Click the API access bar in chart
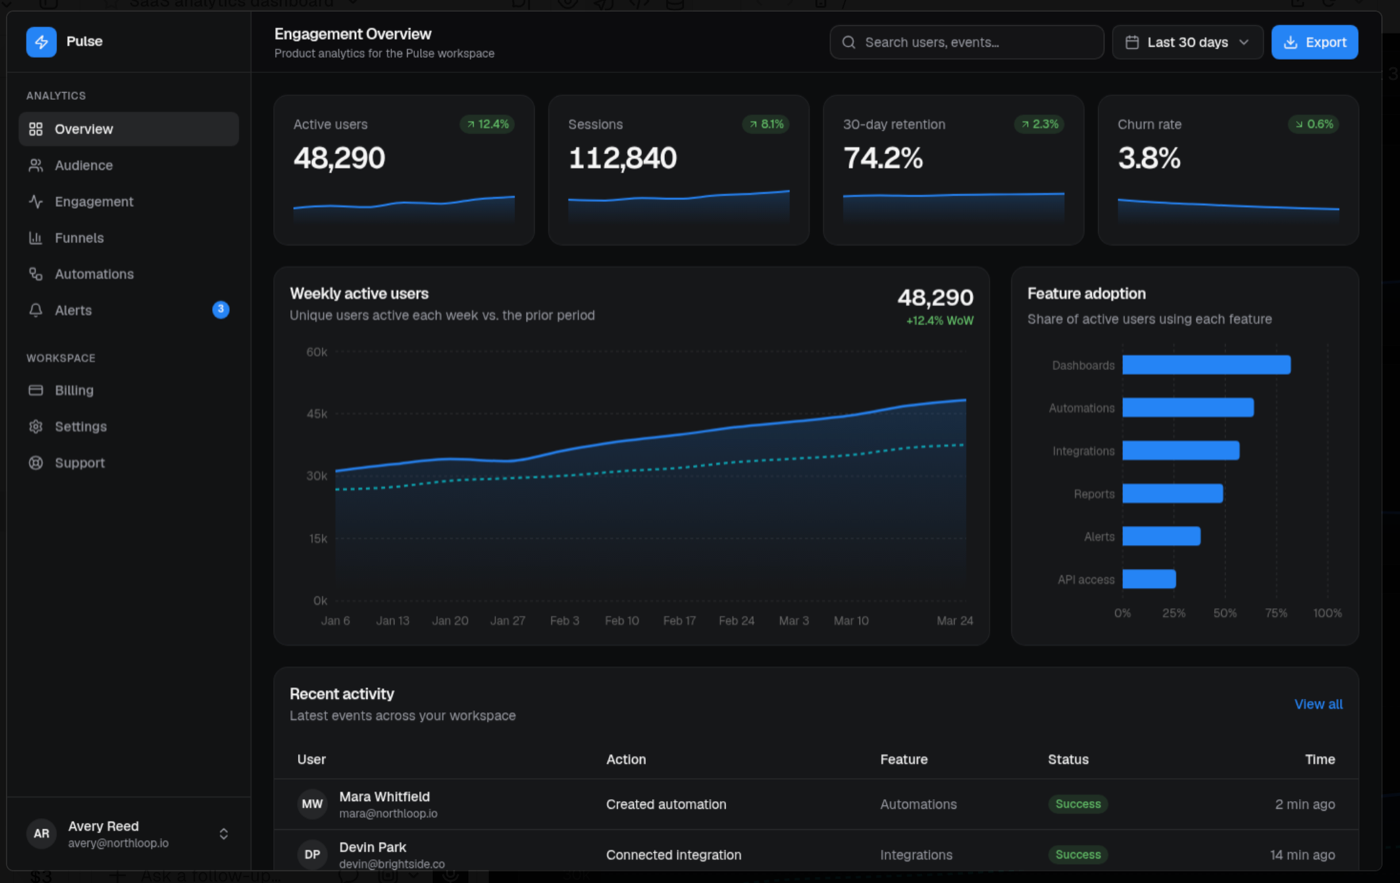This screenshot has height=883, width=1400. [x=1149, y=579]
